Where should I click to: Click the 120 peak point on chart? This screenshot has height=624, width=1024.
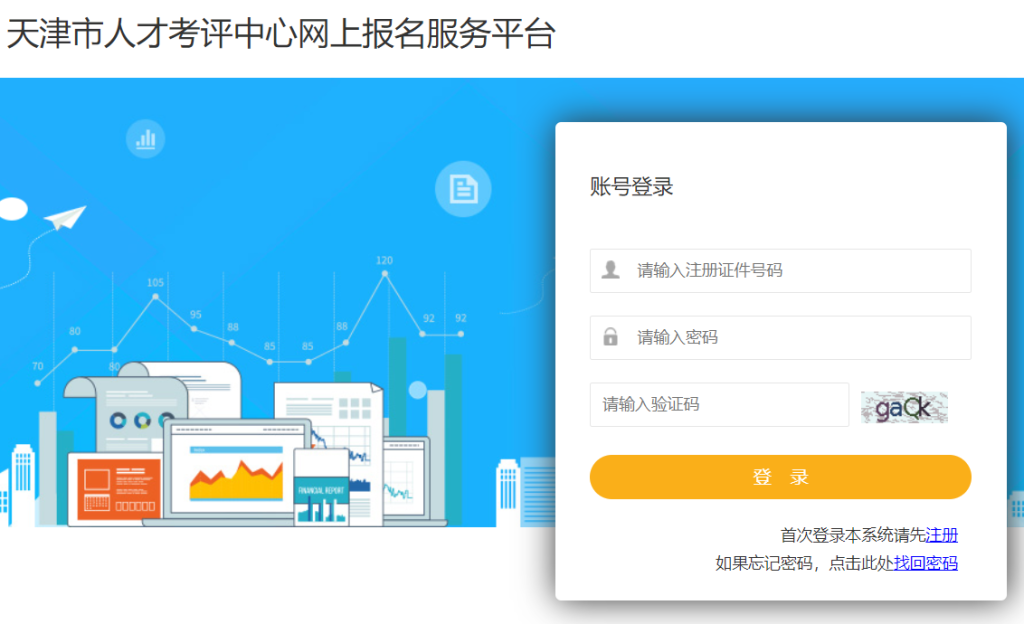tap(385, 274)
